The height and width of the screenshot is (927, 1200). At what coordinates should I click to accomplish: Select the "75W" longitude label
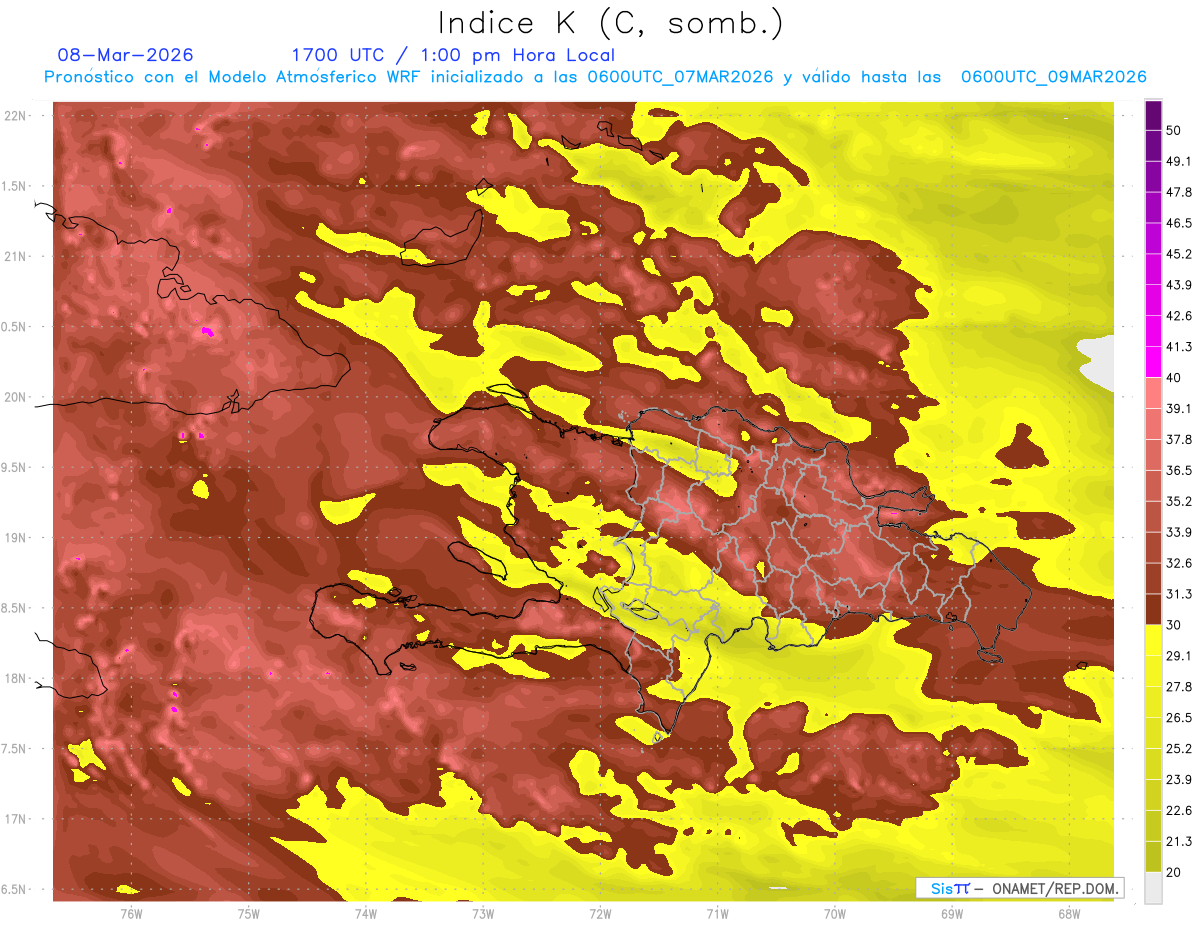tap(249, 913)
